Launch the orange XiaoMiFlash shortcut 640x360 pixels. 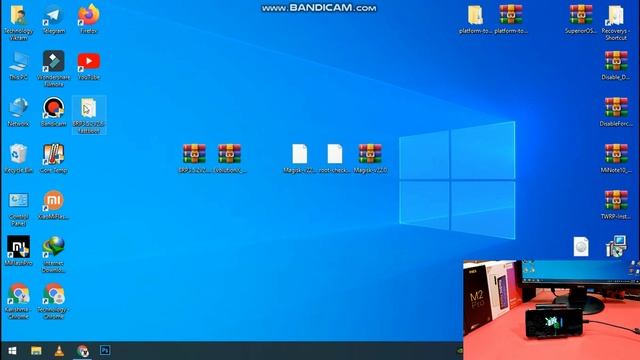[53, 205]
